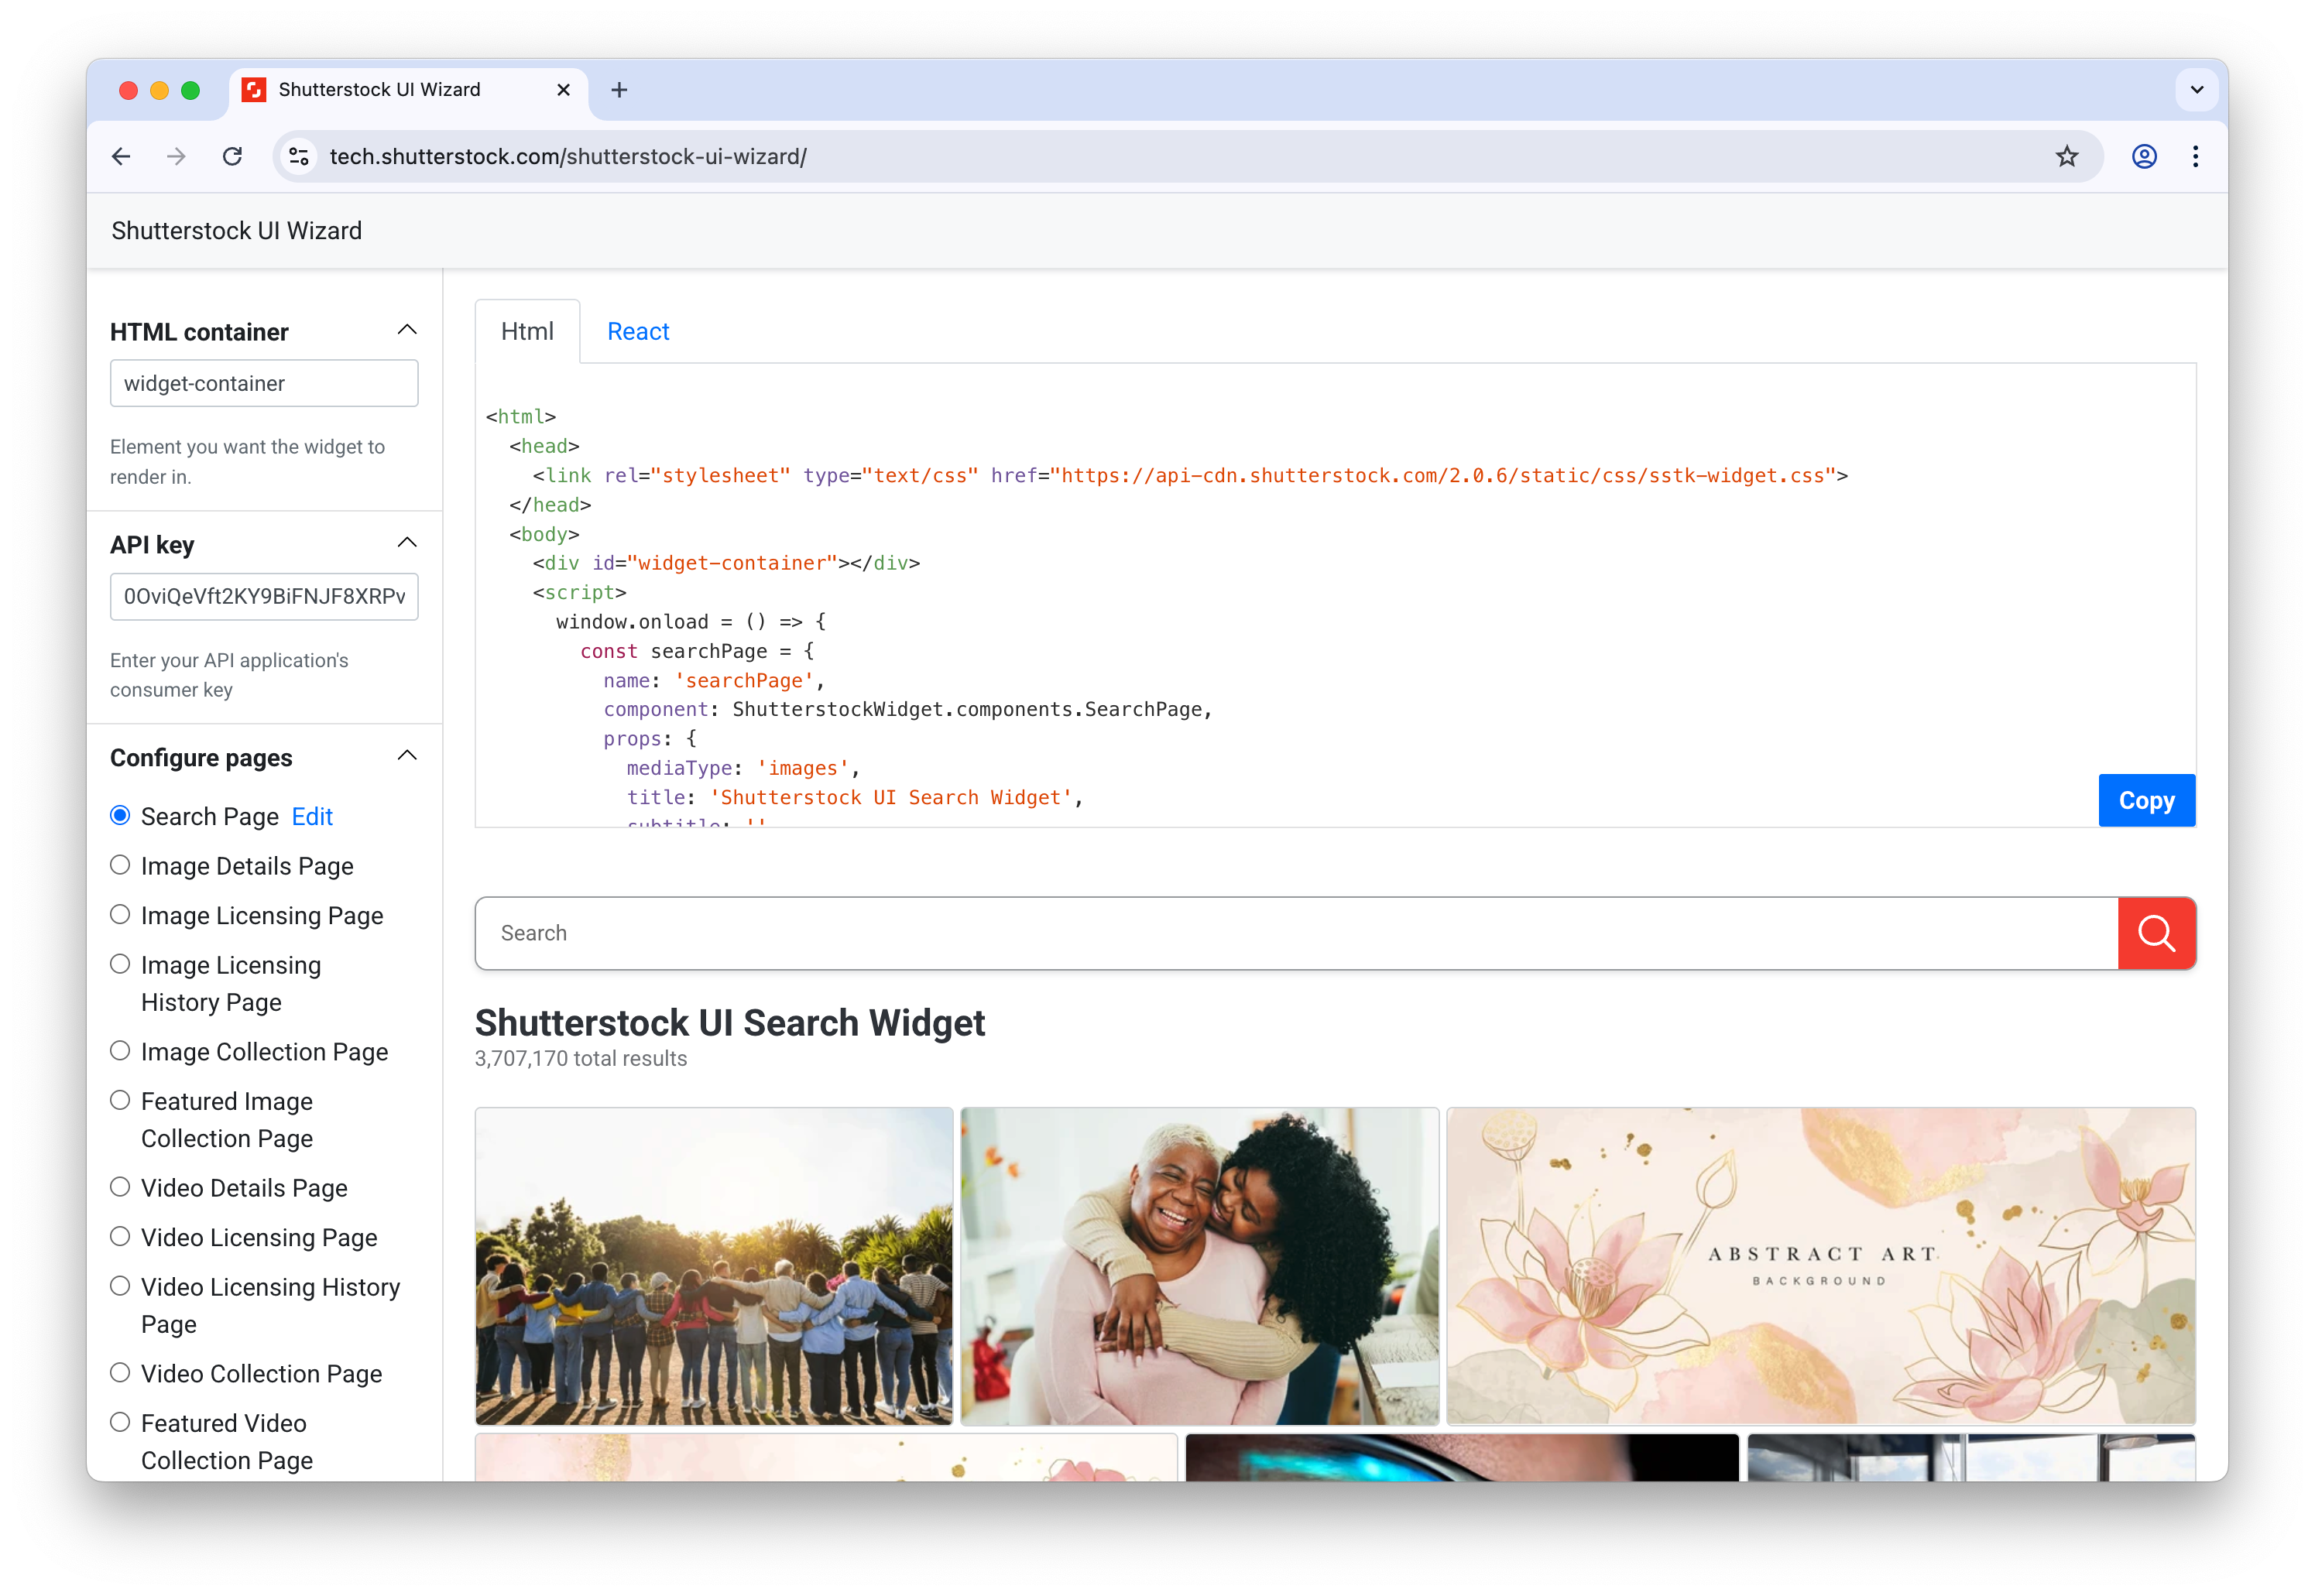2315x1596 pixels.
Task: Click inside the Search input field
Action: click(x=900, y=933)
